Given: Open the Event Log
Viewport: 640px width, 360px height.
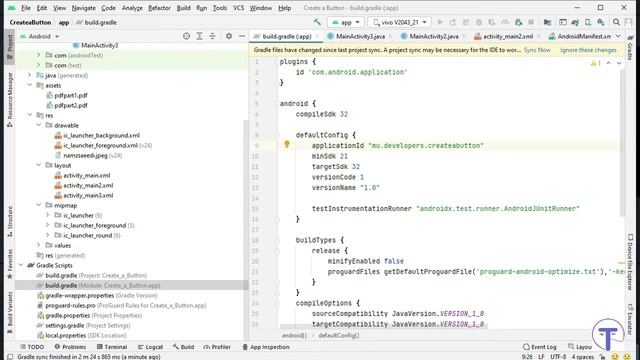Looking at the screenshot, I should pos(540,347).
